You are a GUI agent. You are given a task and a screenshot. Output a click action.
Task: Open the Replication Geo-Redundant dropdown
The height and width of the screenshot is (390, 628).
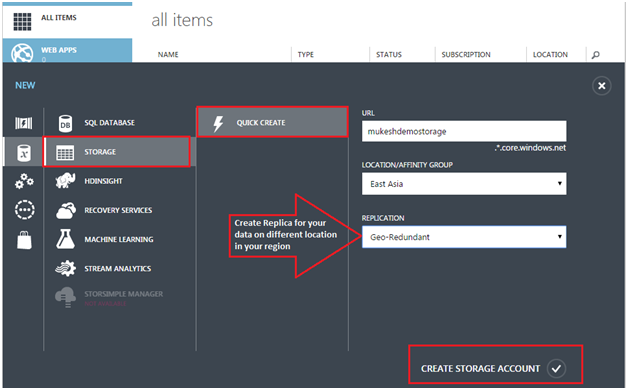(464, 237)
